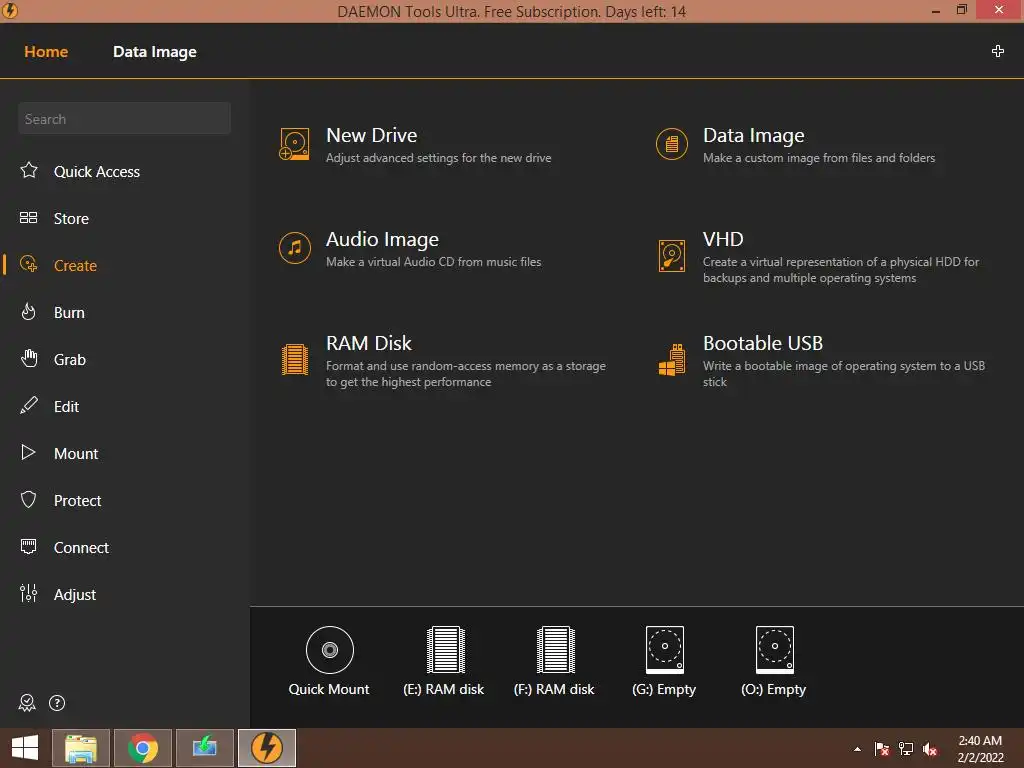Switch to the Data Image tab

tap(155, 52)
